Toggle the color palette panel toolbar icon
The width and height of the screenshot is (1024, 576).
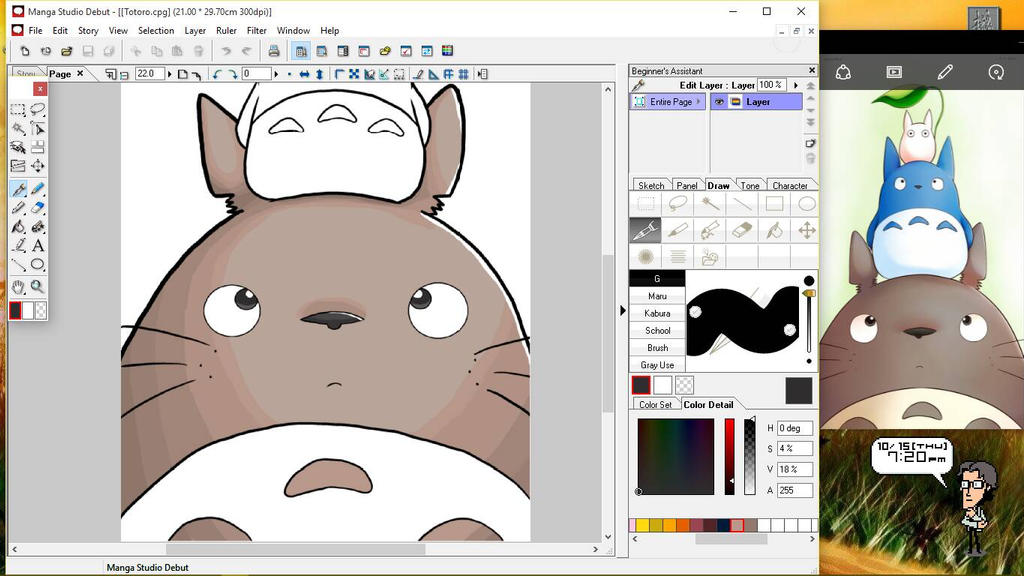tap(447, 51)
